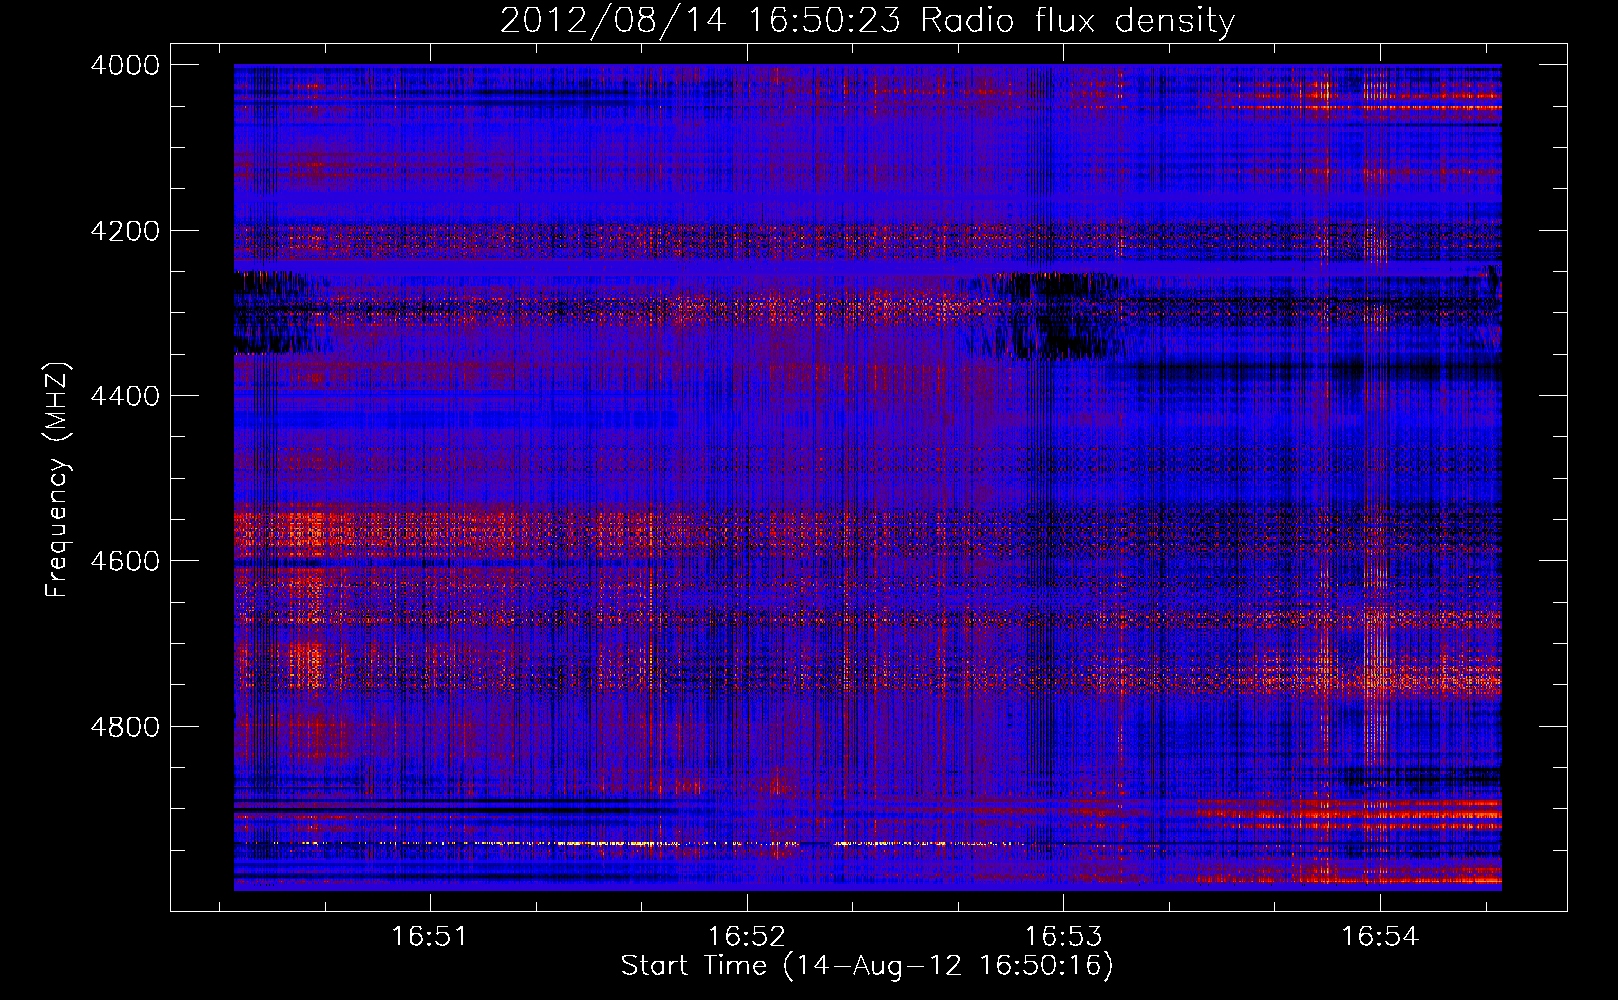This screenshot has width=1618, height=1000.
Task: Select the 4200 frequency axis label
Action: click(x=125, y=231)
